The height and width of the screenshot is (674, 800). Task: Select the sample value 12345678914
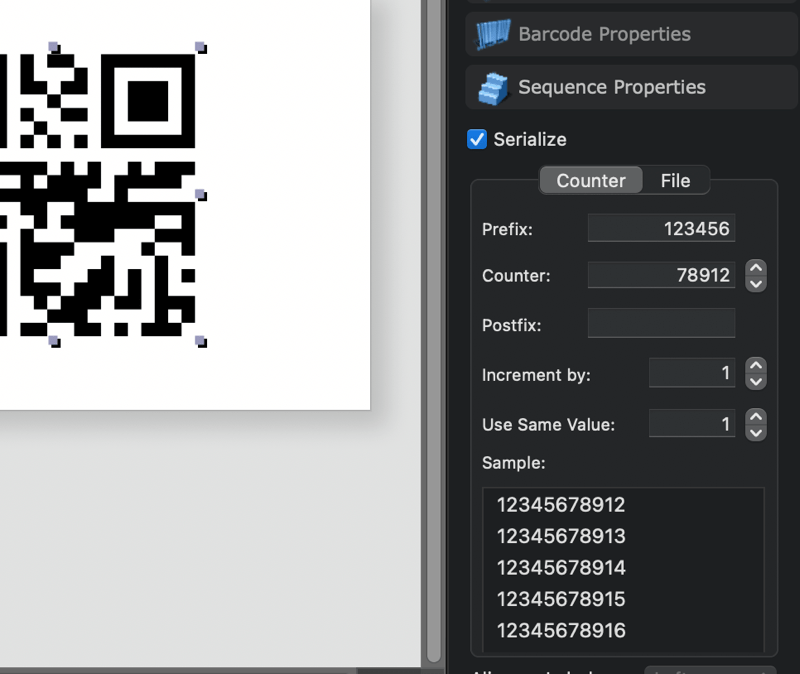(x=561, y=567)
